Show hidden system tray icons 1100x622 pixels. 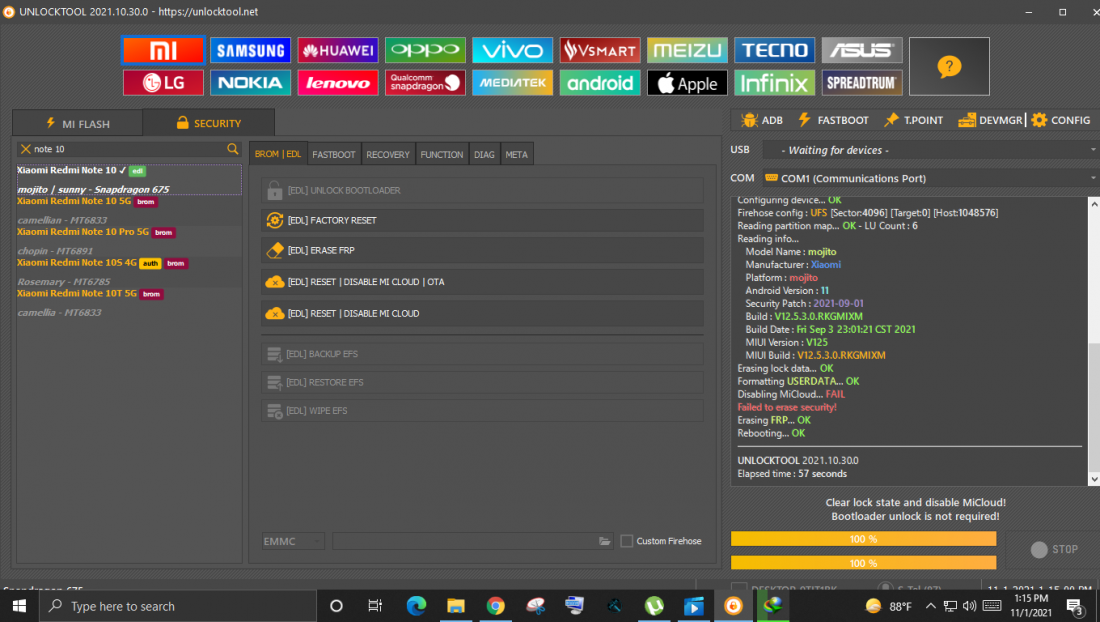(x=930, y=606)
